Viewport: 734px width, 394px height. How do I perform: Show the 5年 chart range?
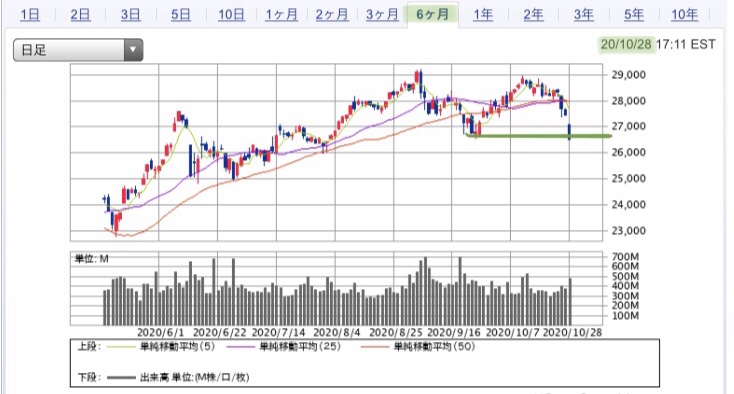tap(634, 15)
